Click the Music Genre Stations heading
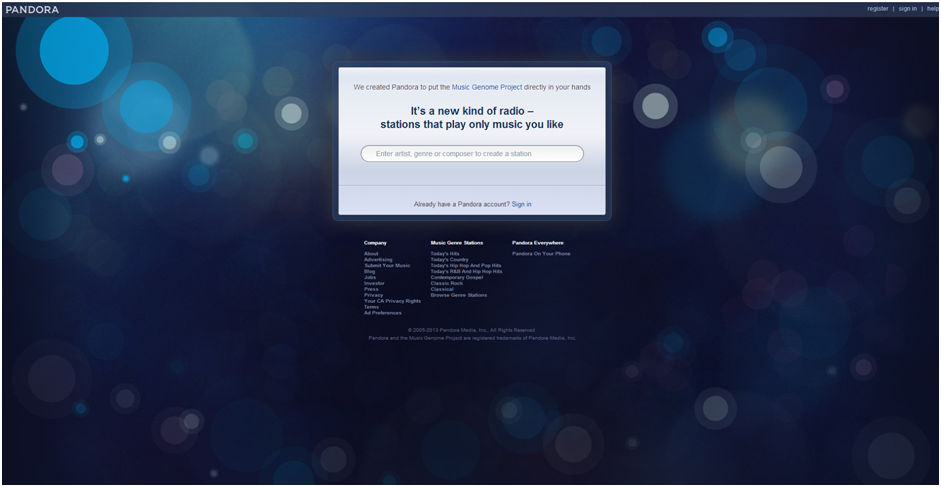Image resolution: width=941 pixels, height=487 pixels. pos(457,243)
